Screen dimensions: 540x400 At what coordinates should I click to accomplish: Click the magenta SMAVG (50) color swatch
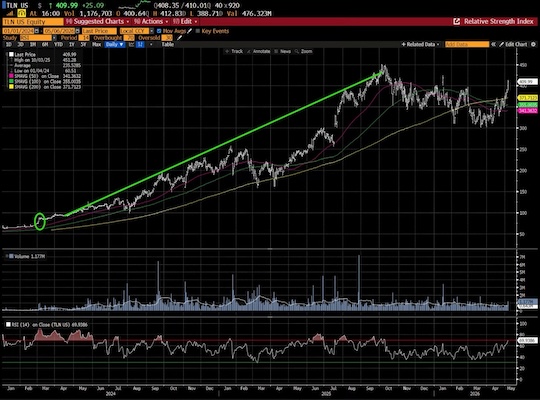click(11, 76)
